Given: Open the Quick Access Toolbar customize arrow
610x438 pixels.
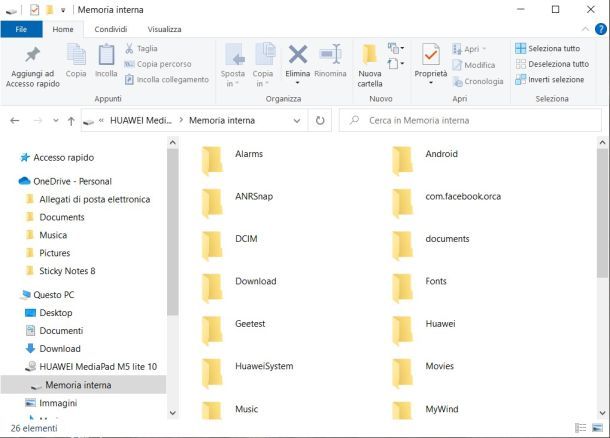Looking at the screenshot, I should (x=63, y=10).
